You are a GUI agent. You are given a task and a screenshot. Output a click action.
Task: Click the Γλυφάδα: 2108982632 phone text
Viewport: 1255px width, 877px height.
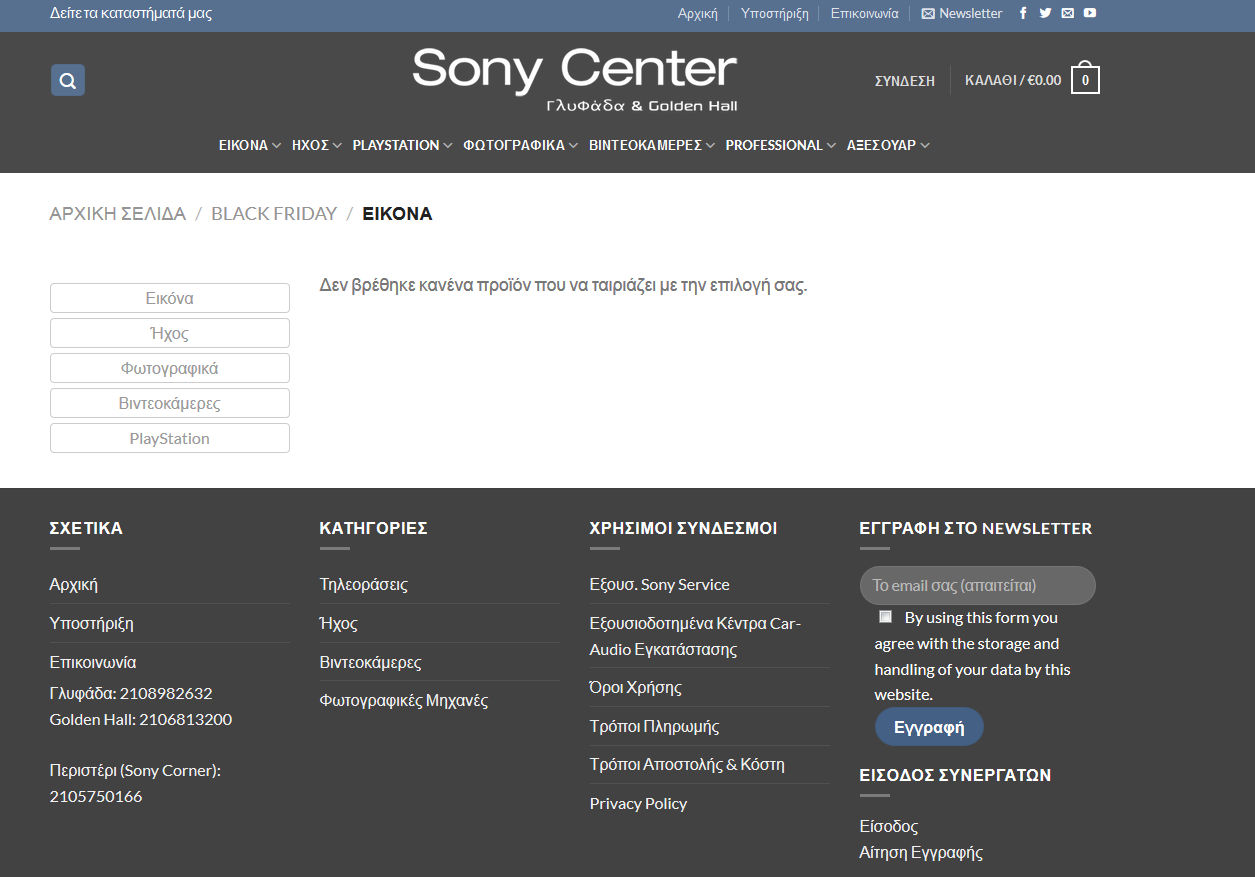point(131,693)
